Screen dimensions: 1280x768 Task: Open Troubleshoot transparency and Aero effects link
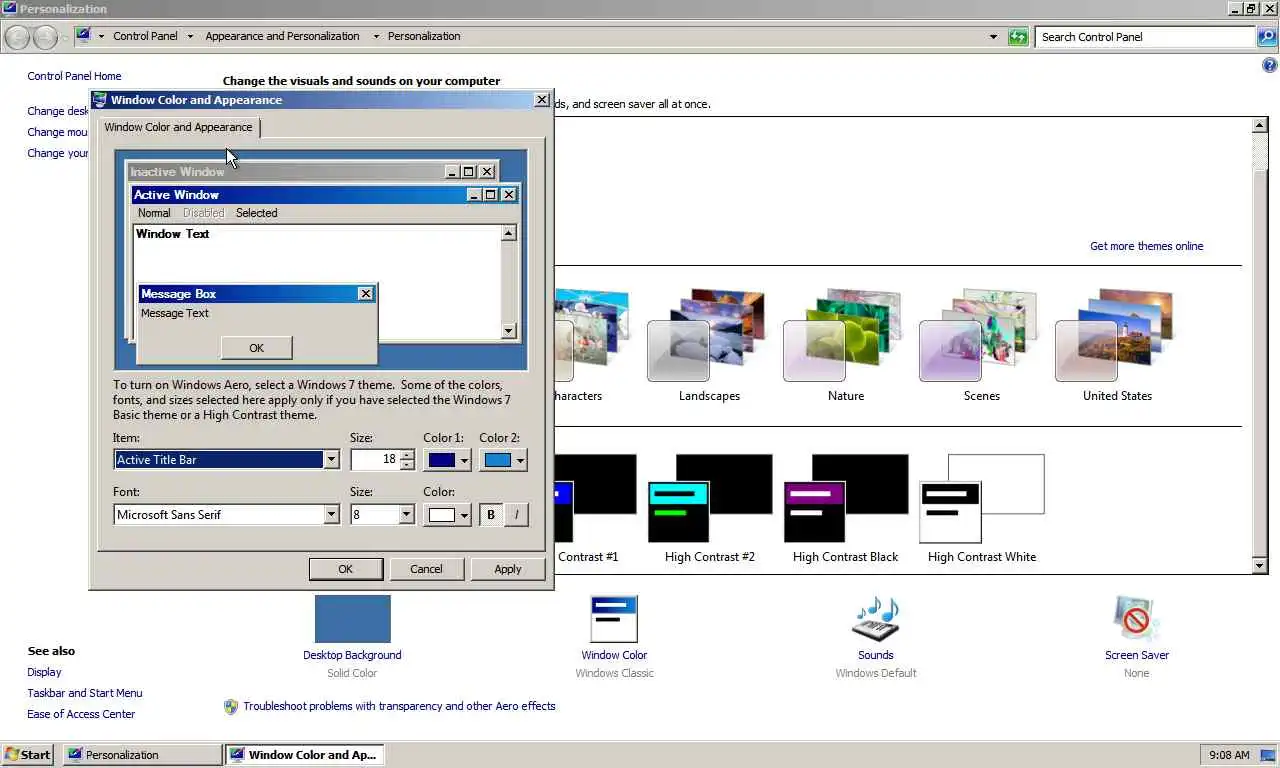point(399,706)
